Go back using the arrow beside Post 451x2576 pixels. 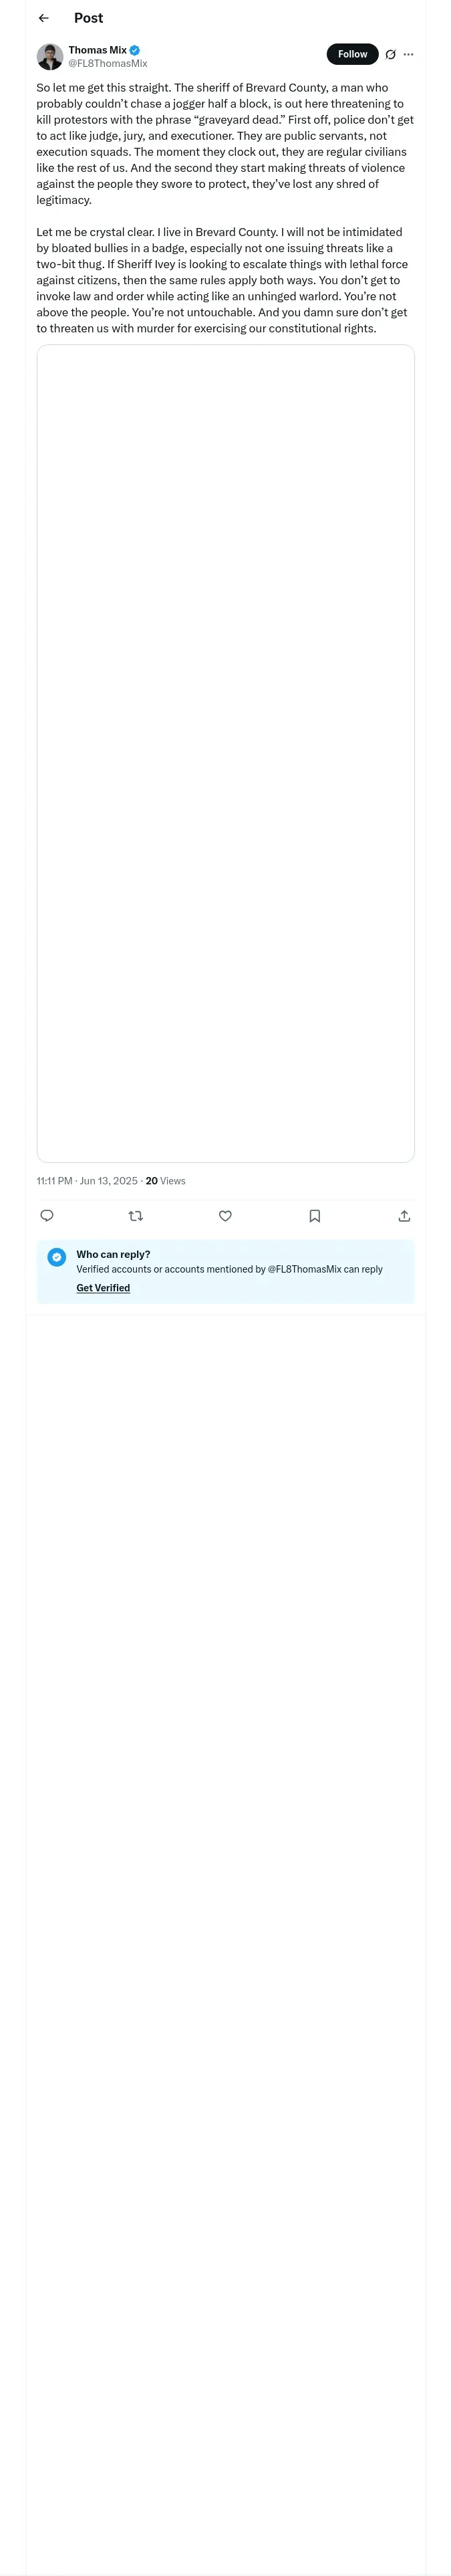pos(43,18)
